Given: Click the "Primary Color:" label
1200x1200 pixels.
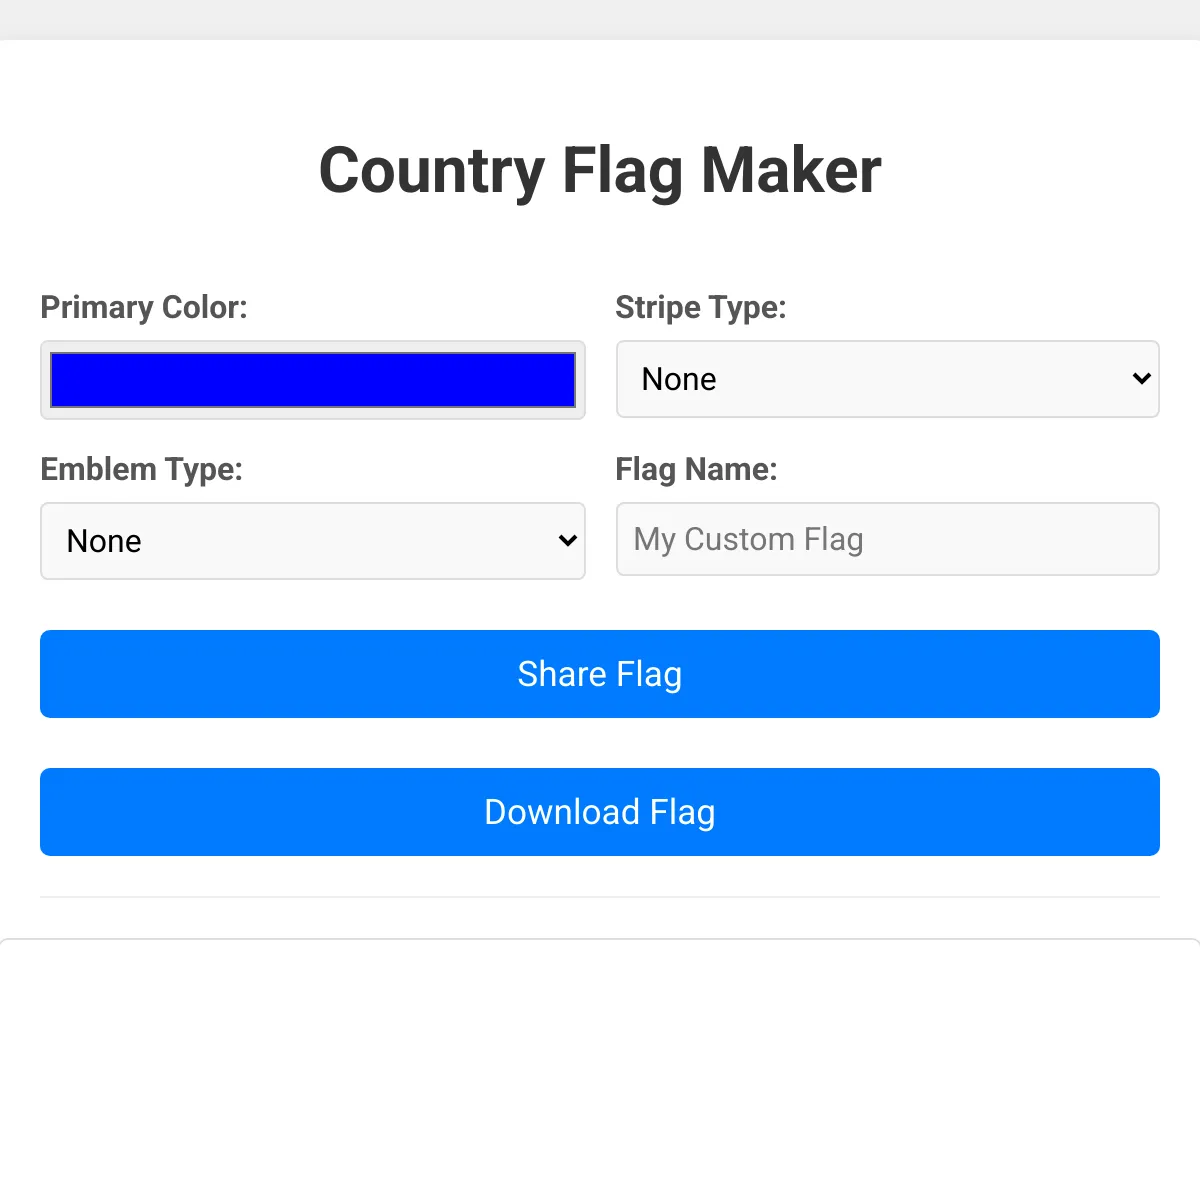Looking at the screenshot, I should pyautogui.click(x=144, y=307).
